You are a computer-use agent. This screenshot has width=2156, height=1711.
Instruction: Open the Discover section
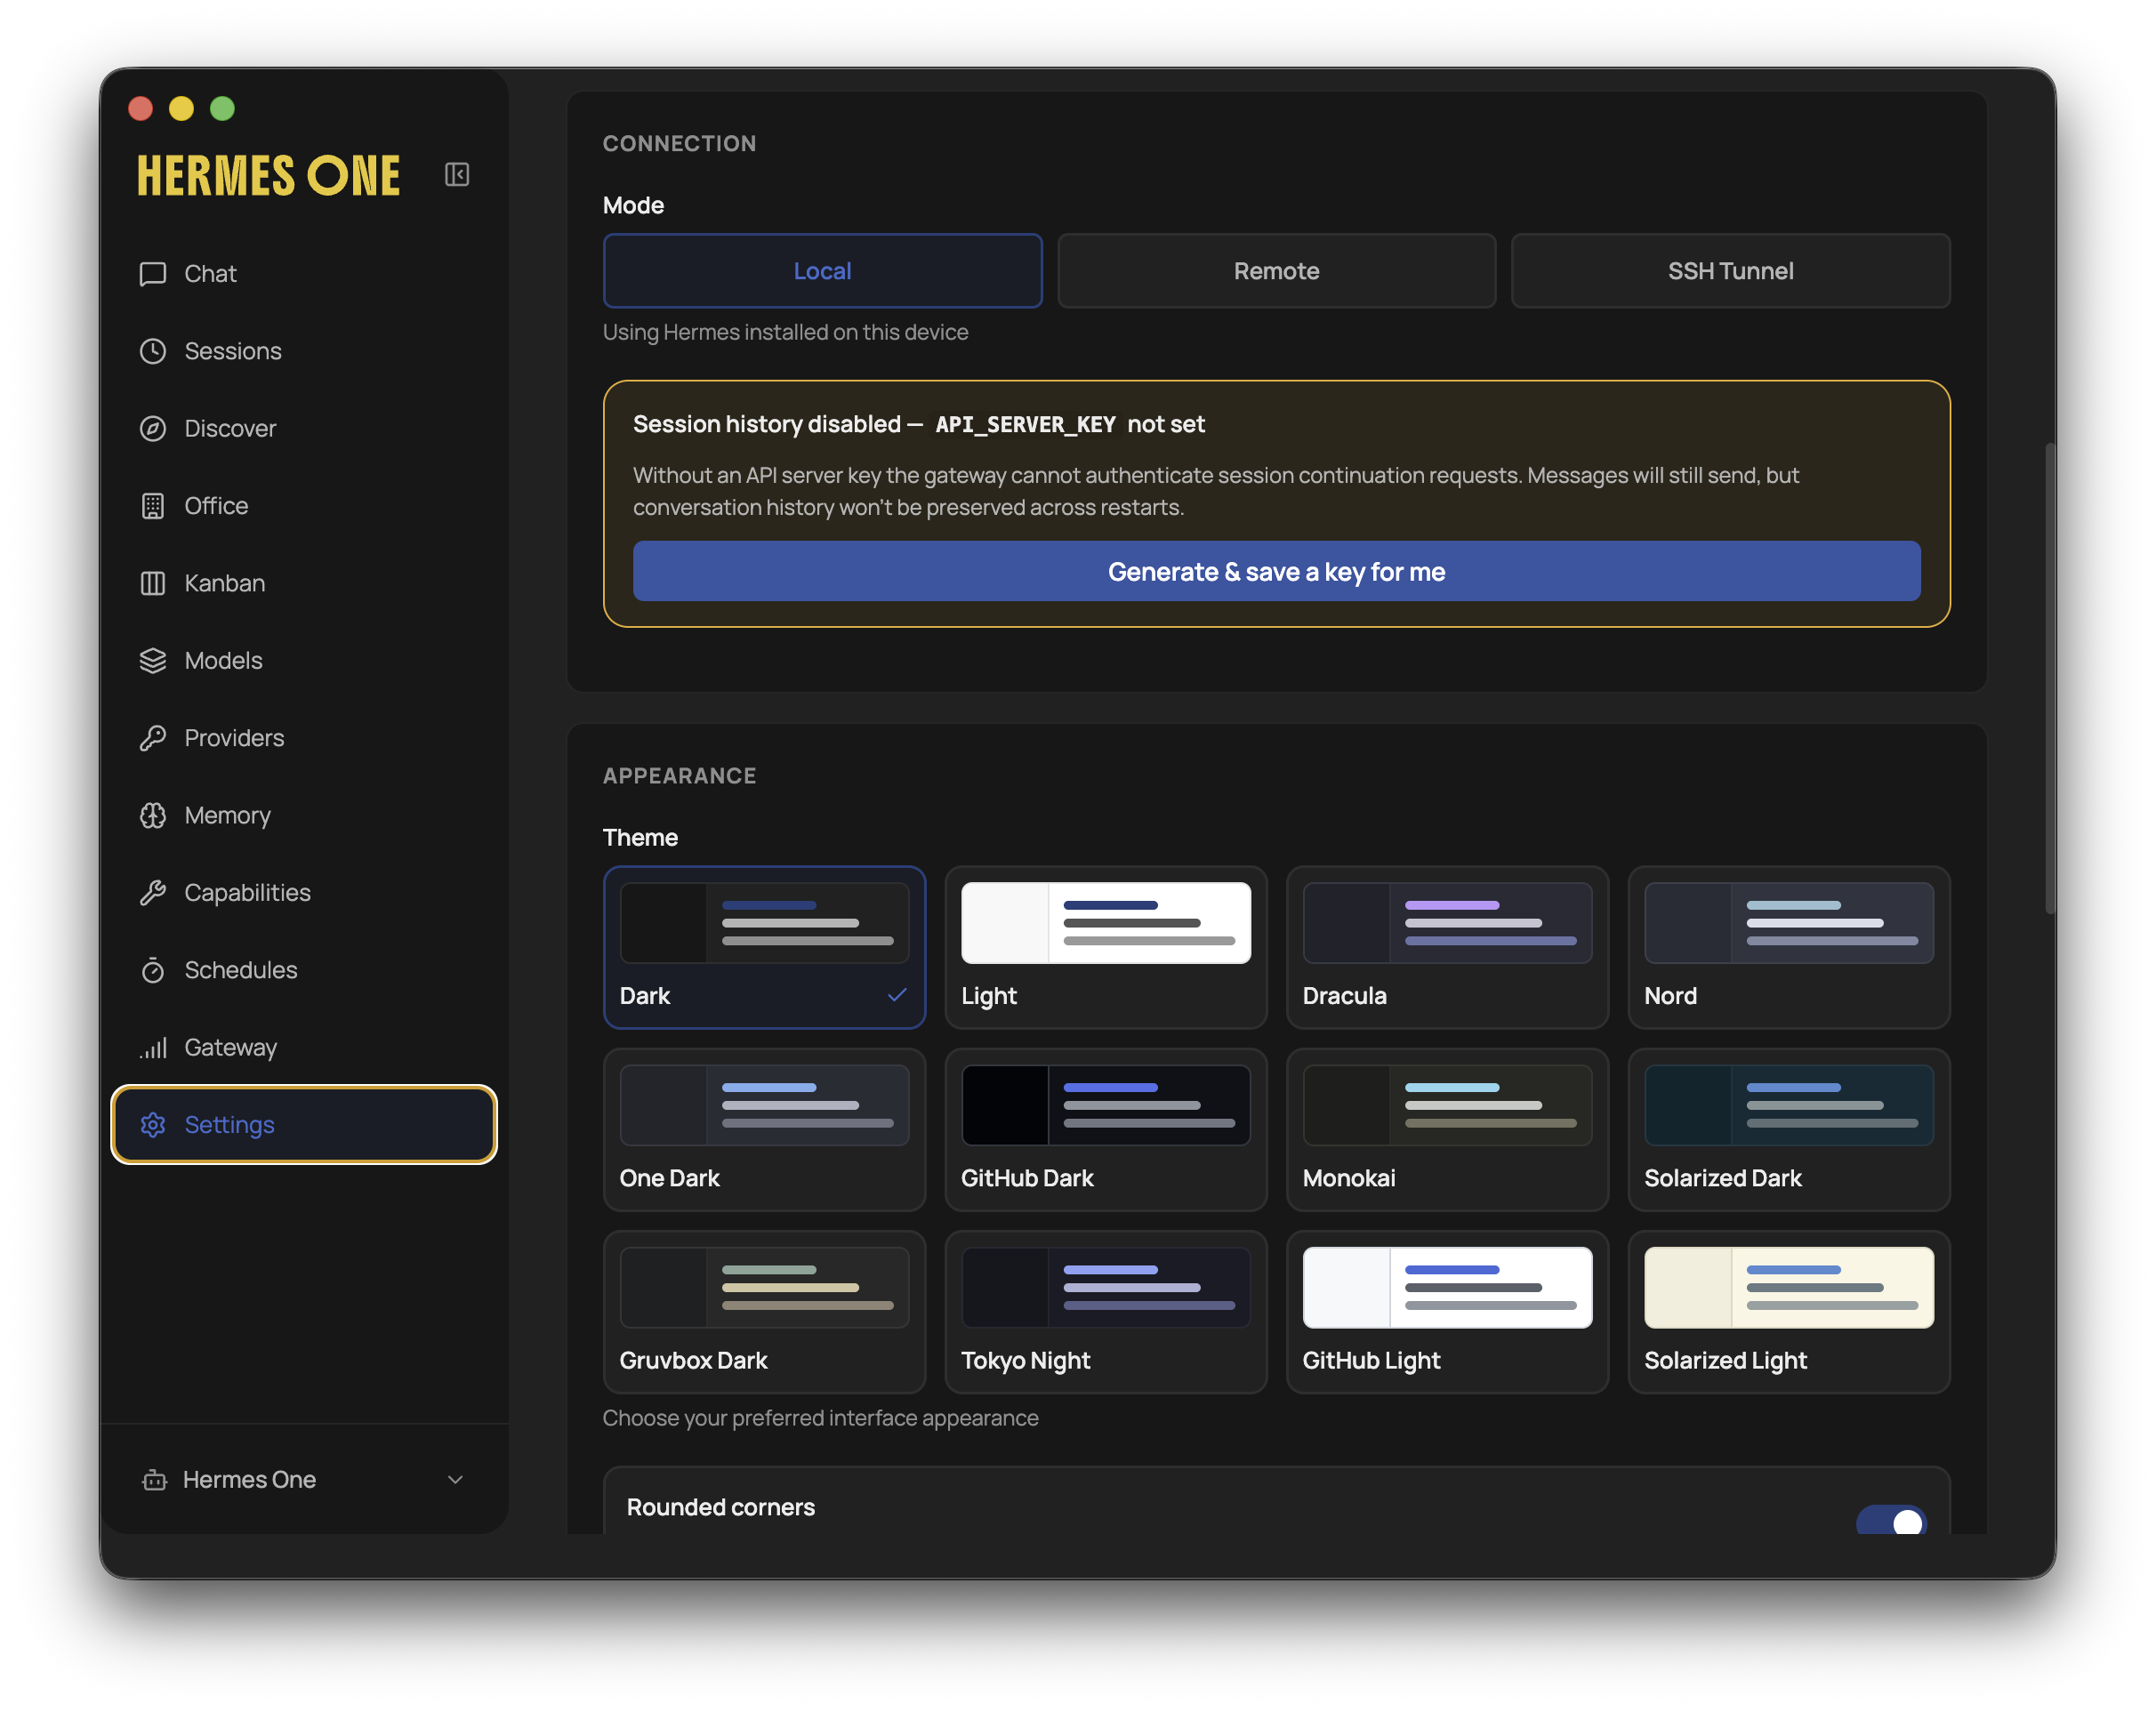(x=304, y=428)
